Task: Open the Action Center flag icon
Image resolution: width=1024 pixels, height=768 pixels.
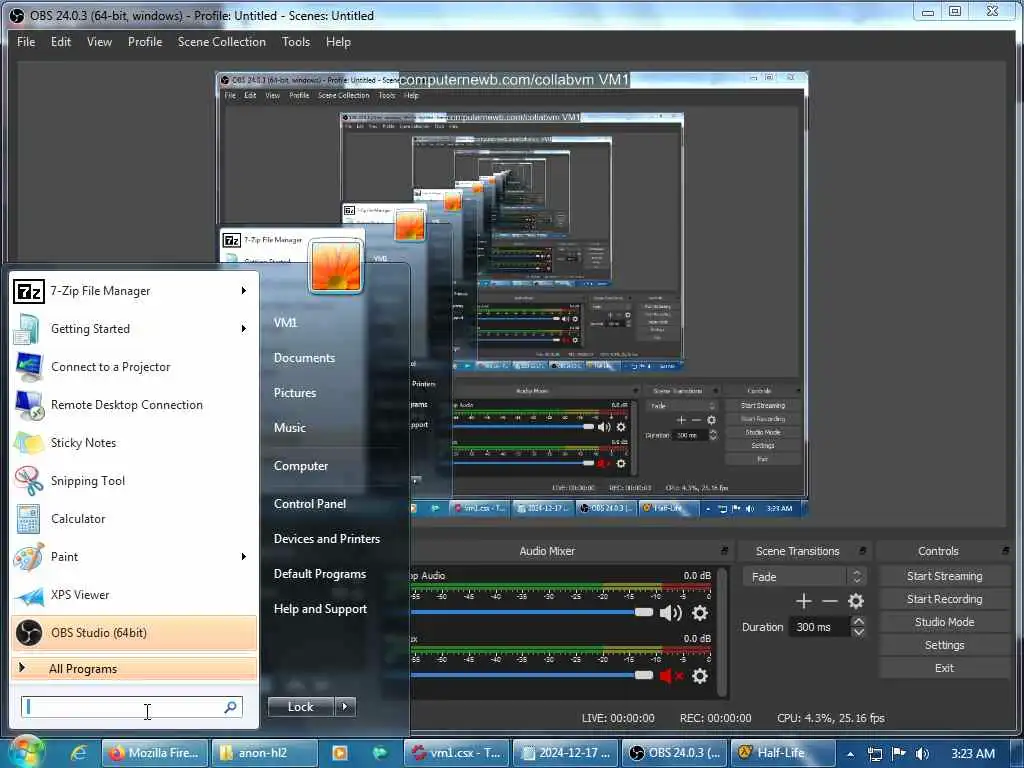Action: click(899, 754)
